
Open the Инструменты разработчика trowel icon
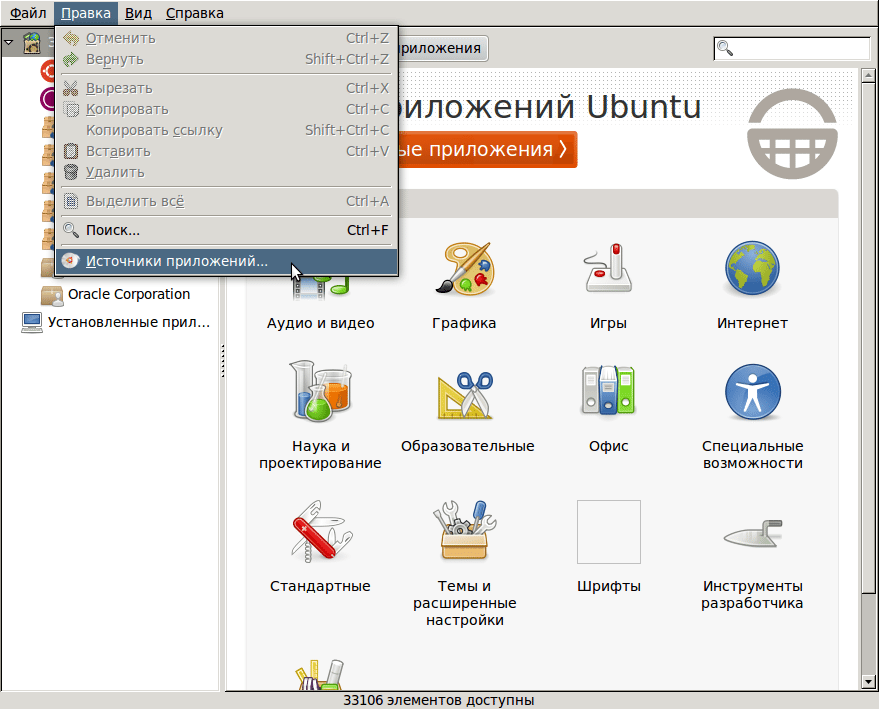tap(753, 533)
